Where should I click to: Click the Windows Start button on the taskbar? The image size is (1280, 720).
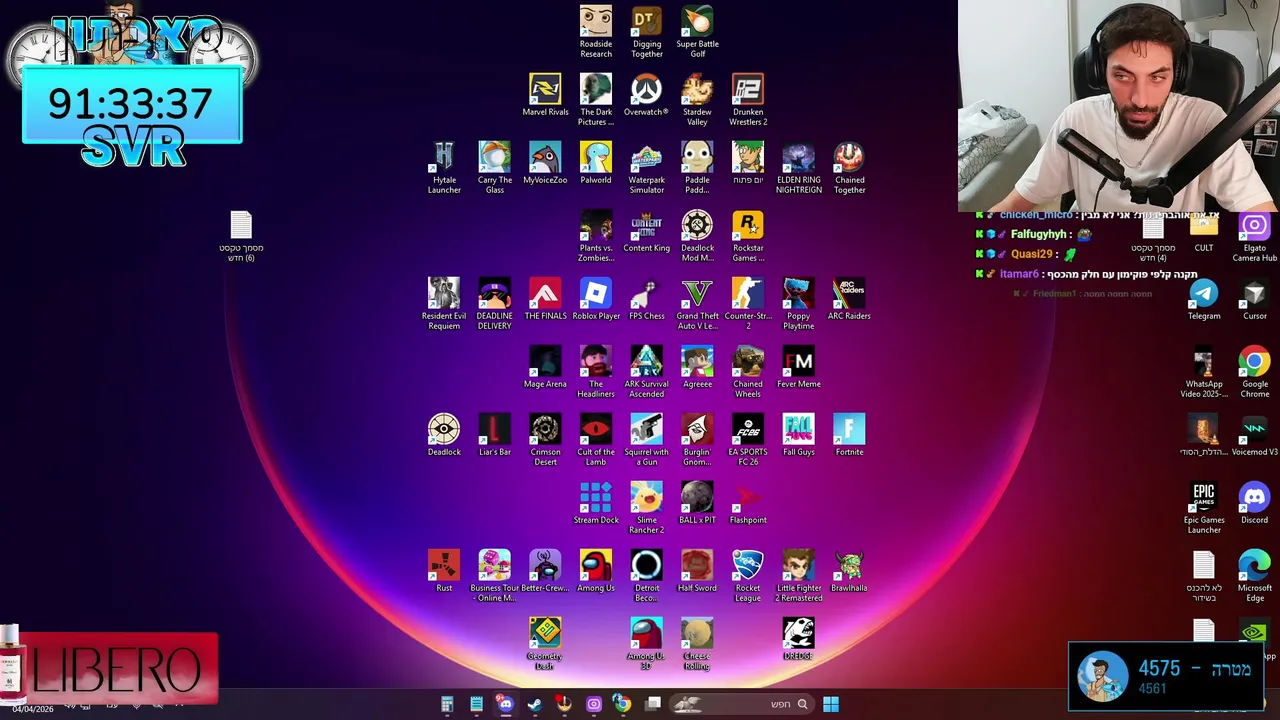[830, 704]
